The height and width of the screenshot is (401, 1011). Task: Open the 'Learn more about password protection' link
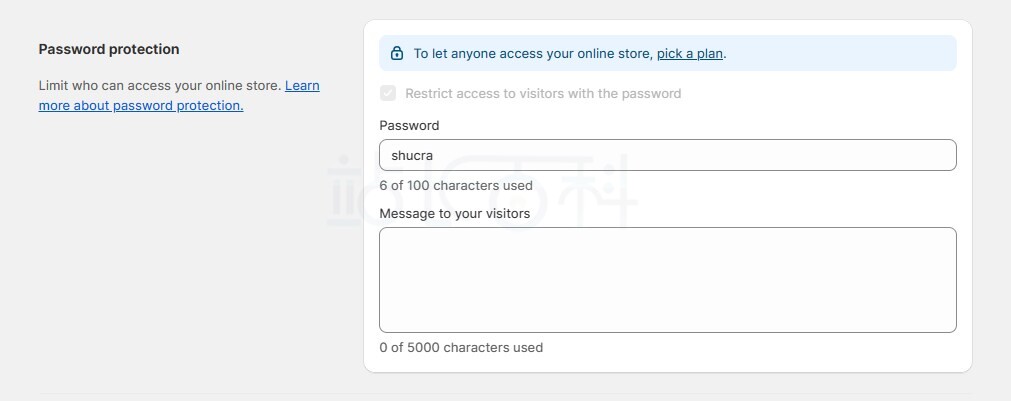click(179, 95)
